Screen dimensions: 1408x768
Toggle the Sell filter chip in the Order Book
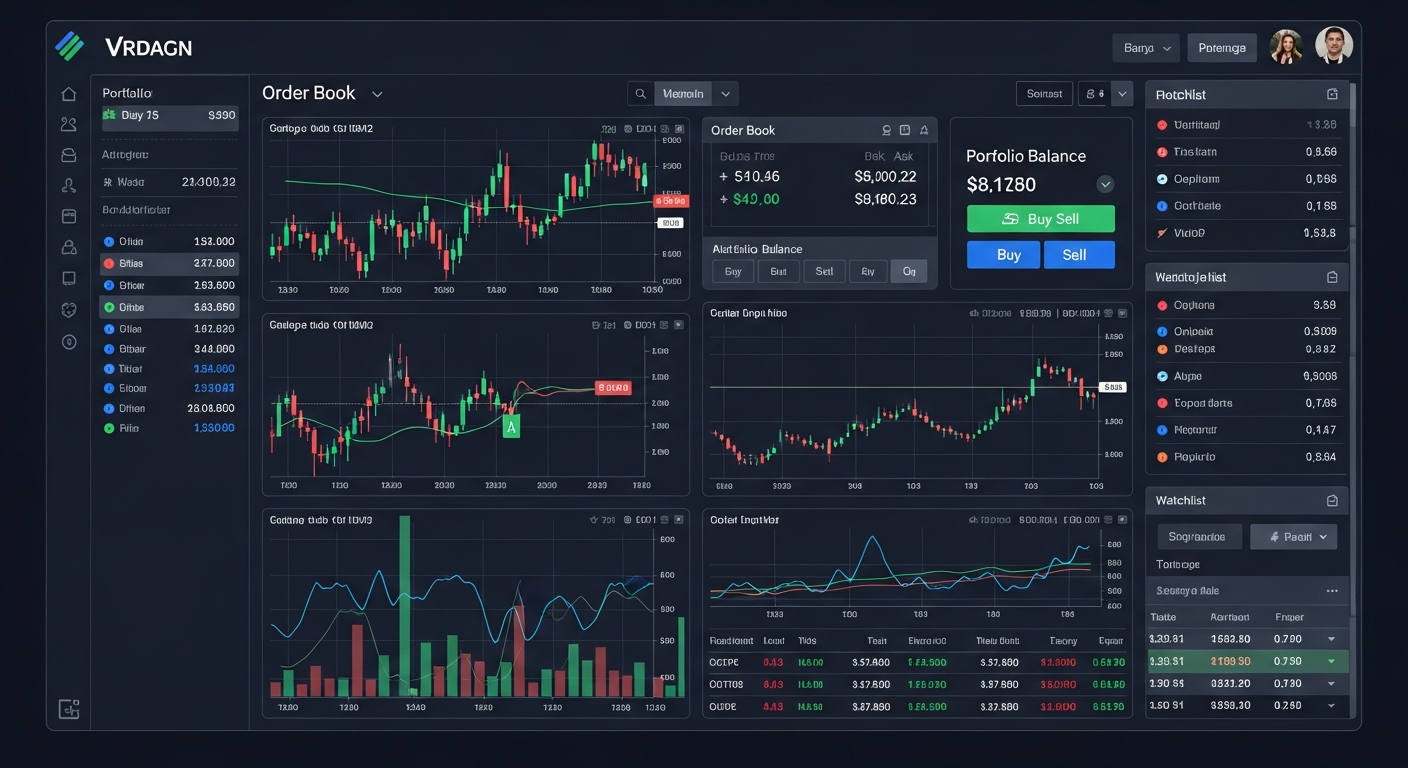(x=824, y=271)
